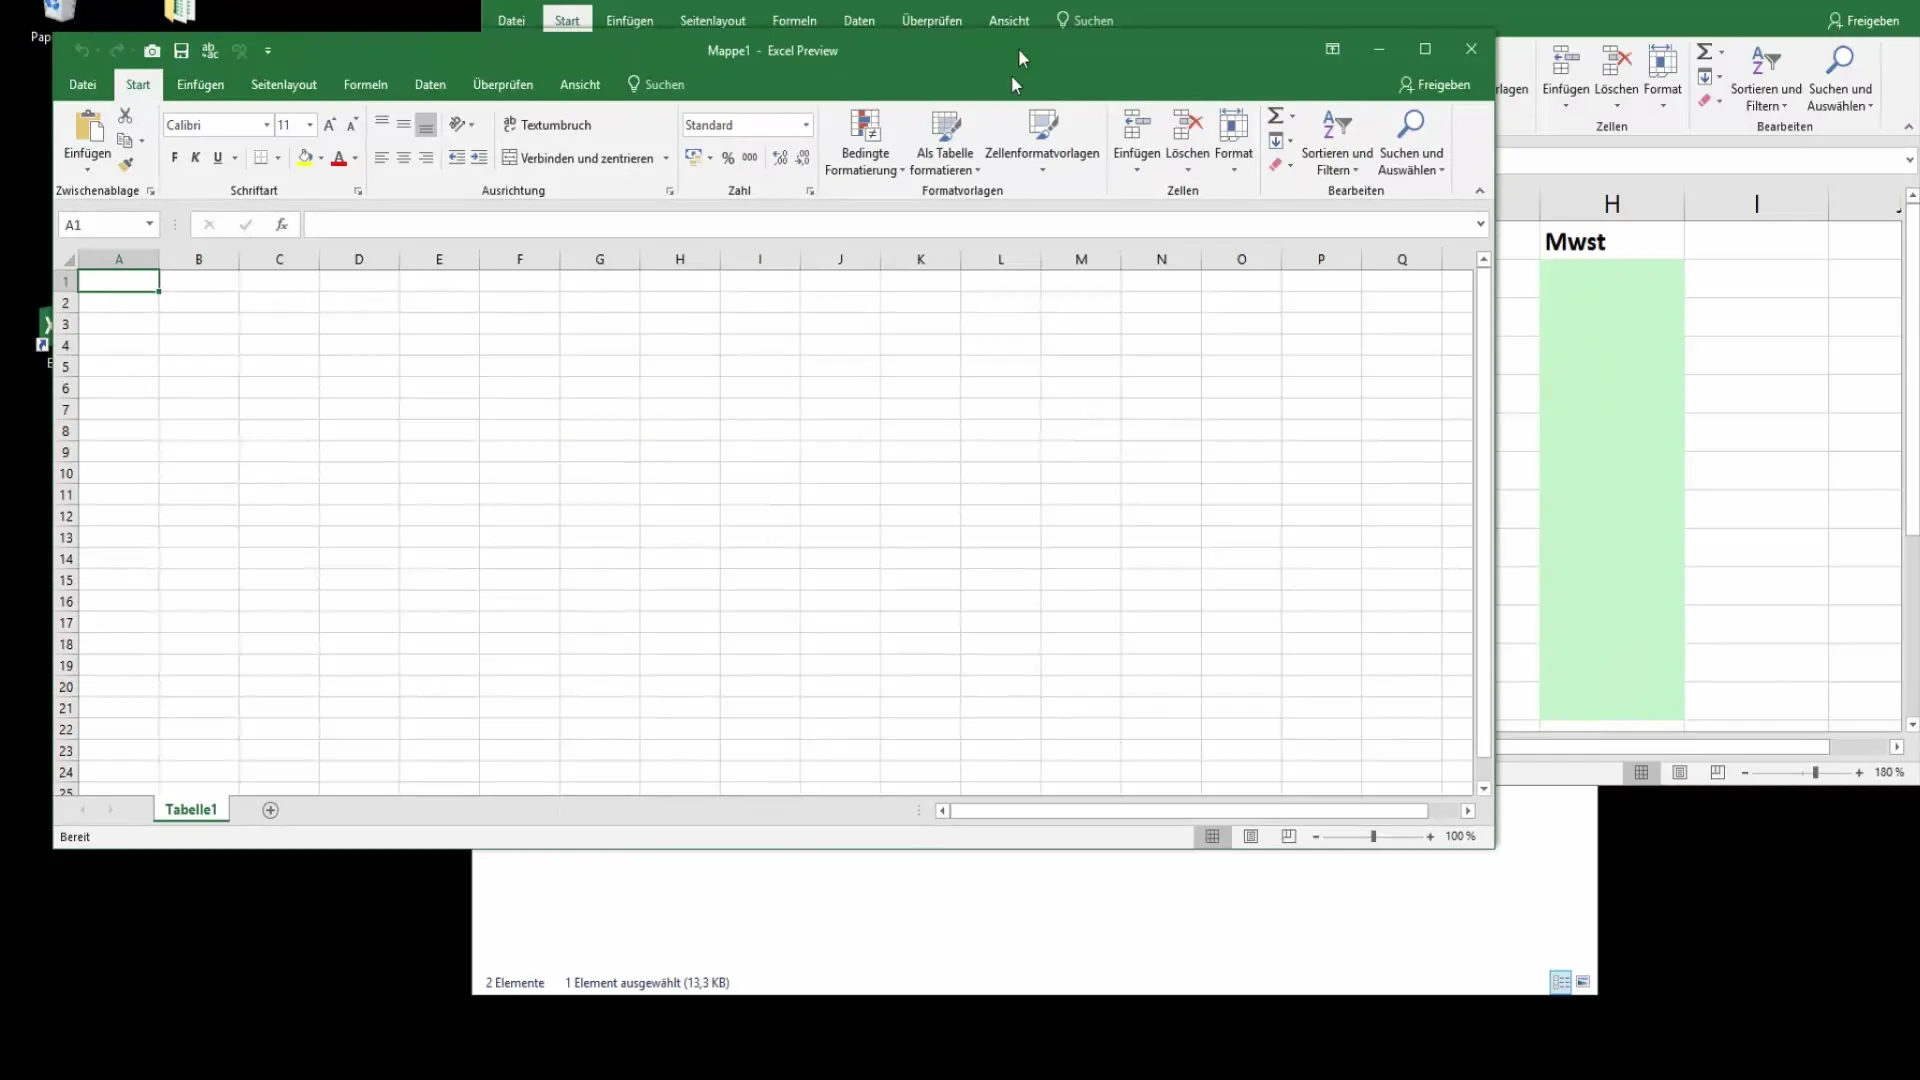Toggle bold F formatting

[x=174, y=158]
